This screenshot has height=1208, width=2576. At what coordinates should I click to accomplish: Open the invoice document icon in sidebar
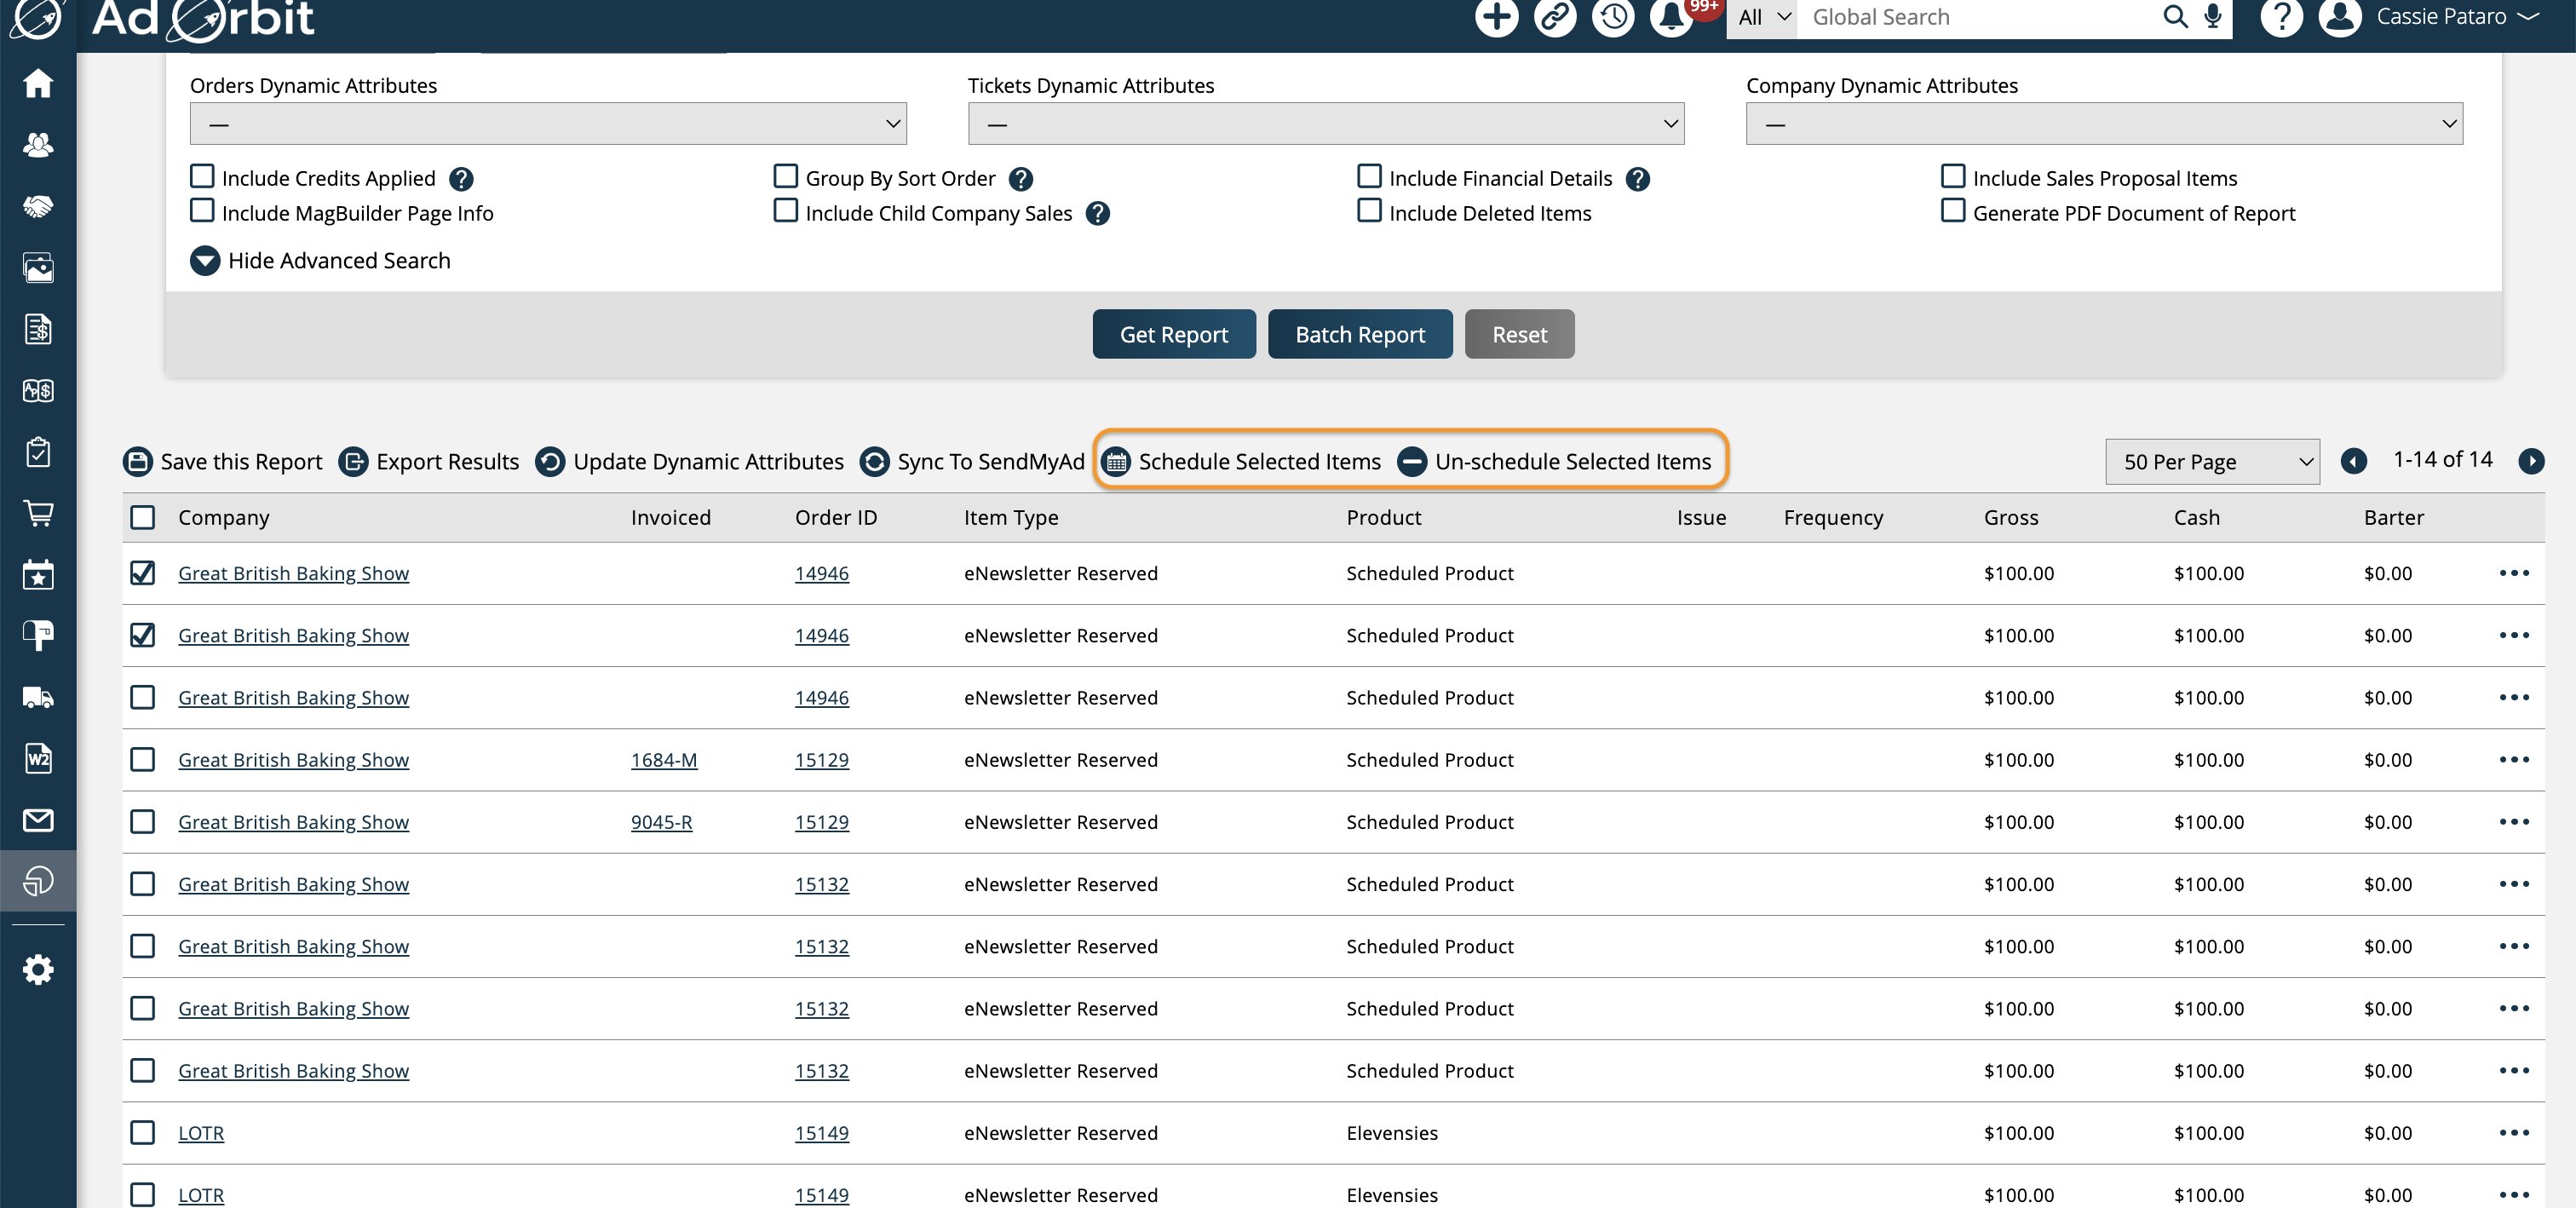coord(38,329)
